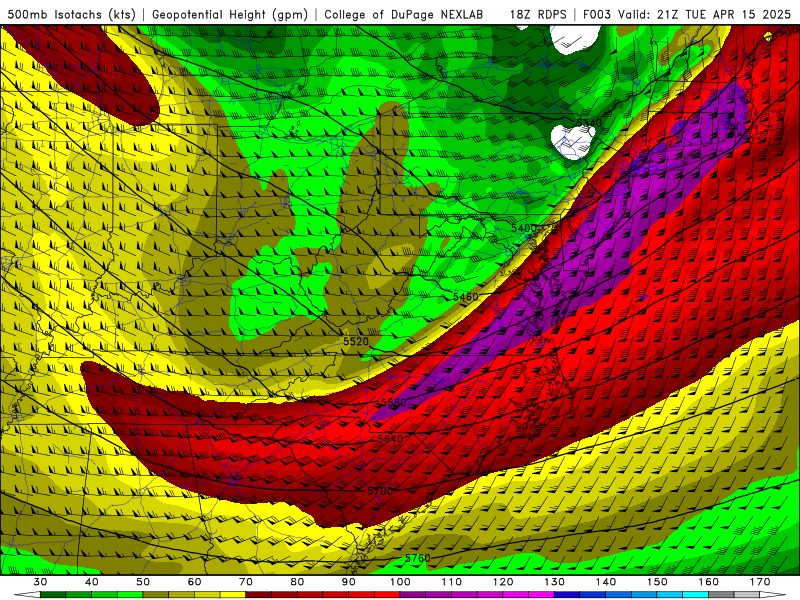
Task: Click the '500mb Isotachs (kts)' title text
Action: tap(72, 14)
